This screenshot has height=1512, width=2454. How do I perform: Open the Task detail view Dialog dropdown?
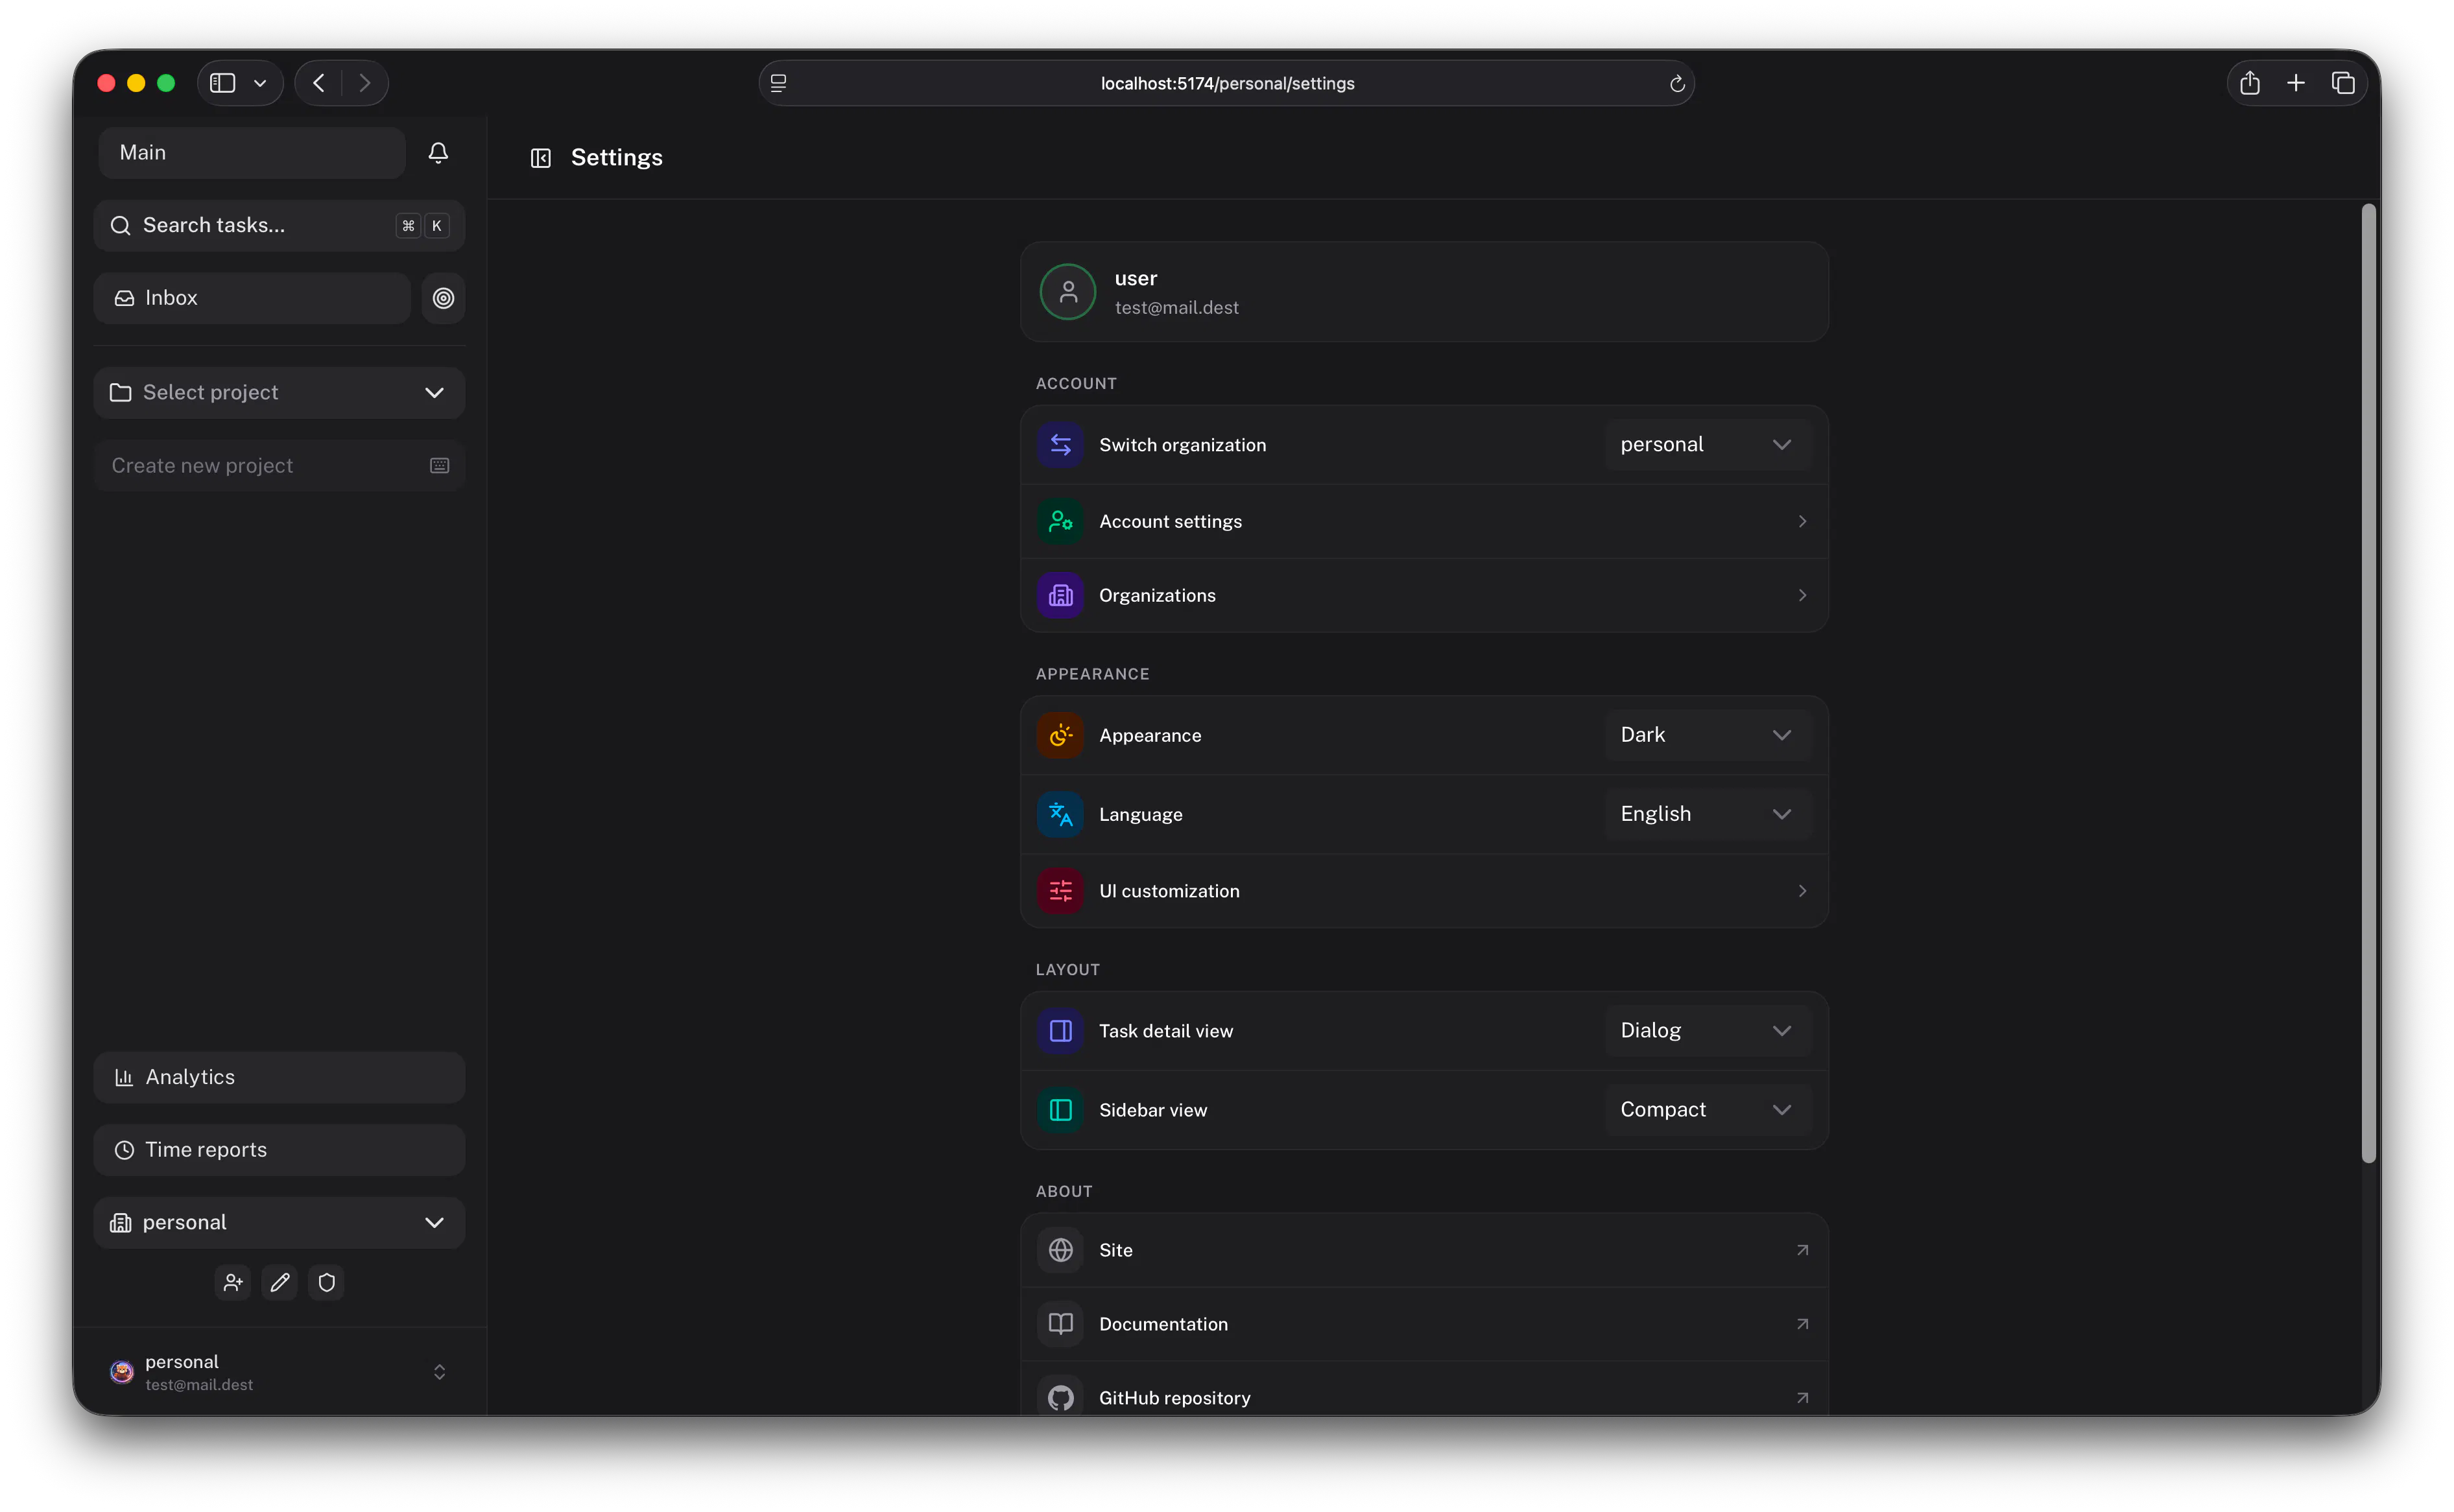point(1708,1030)
